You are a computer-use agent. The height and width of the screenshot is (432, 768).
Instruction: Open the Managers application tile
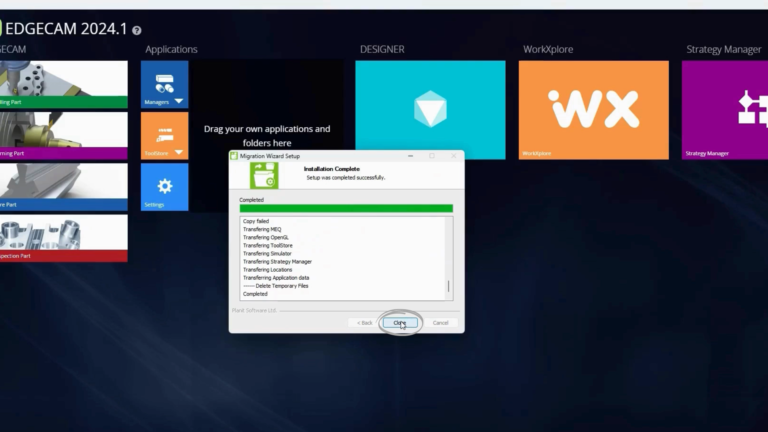click(164, 84)
